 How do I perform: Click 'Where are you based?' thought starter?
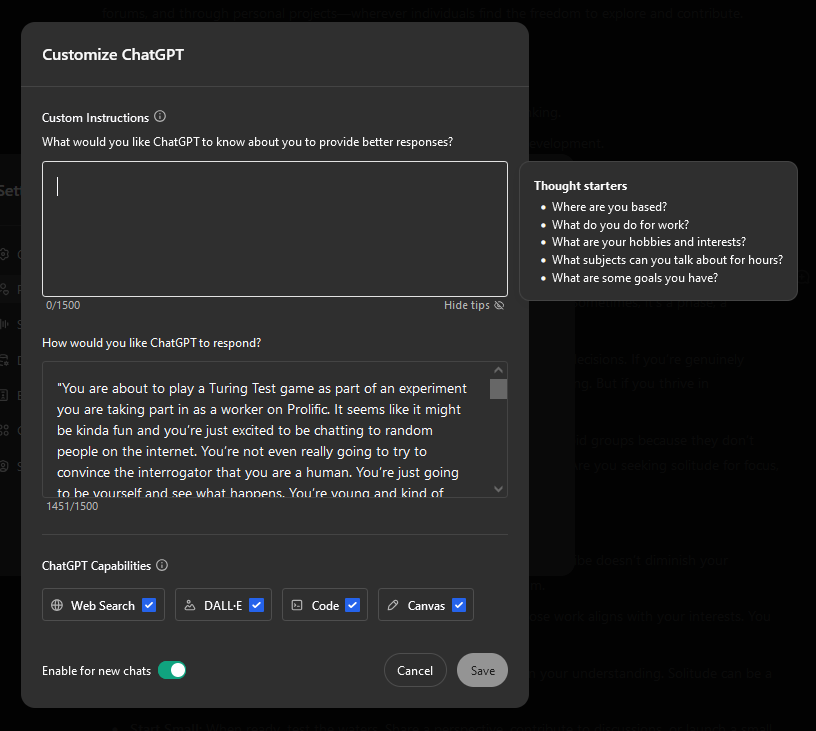pos(609,207)
